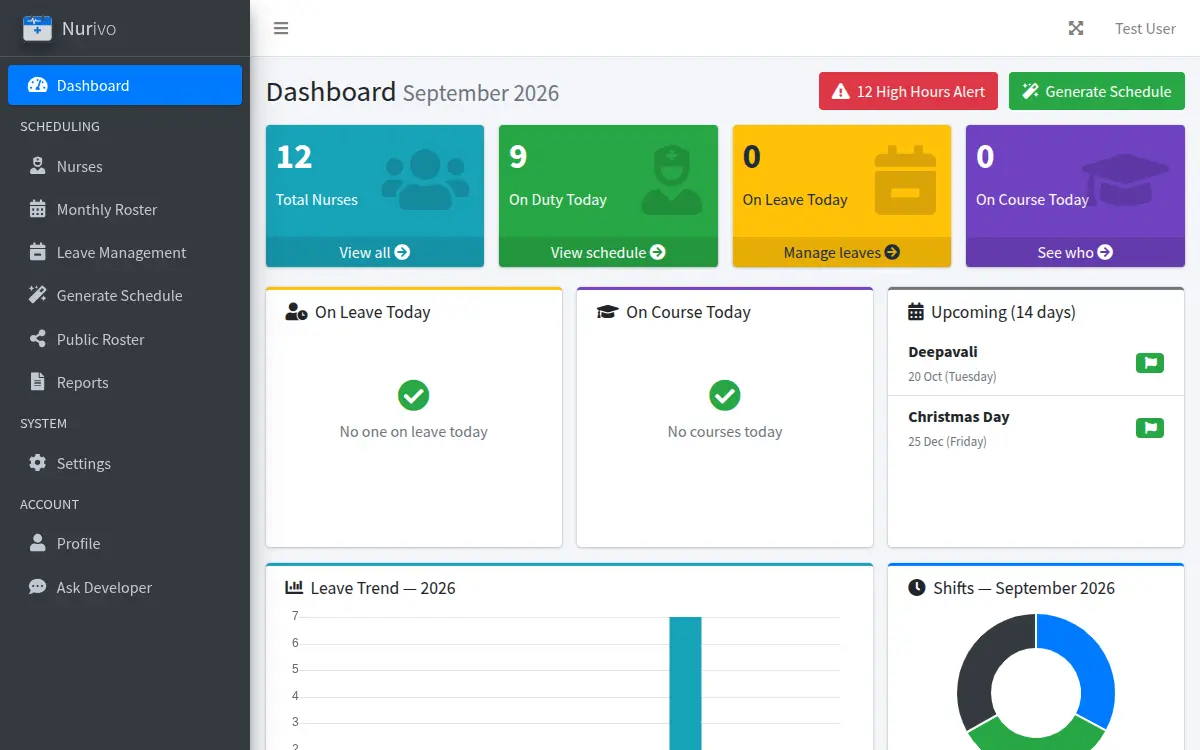Click the graduation cap in On Course Today header
This screenshot has width=1200, height=750.
(607, 312)
